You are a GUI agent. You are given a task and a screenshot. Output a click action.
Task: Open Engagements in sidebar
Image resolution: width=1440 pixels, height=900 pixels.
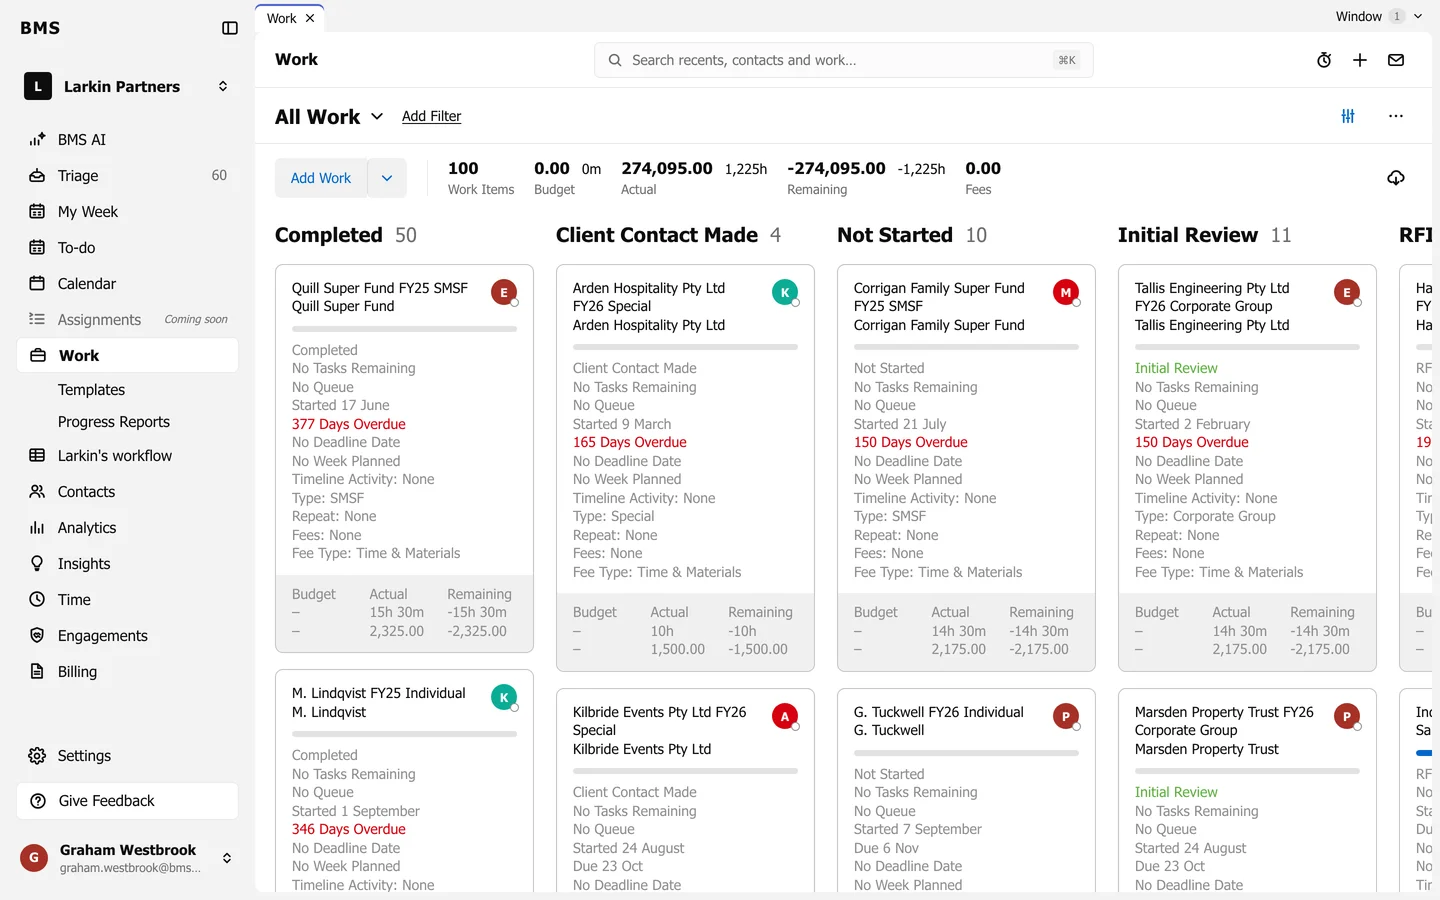click(128, 636)
